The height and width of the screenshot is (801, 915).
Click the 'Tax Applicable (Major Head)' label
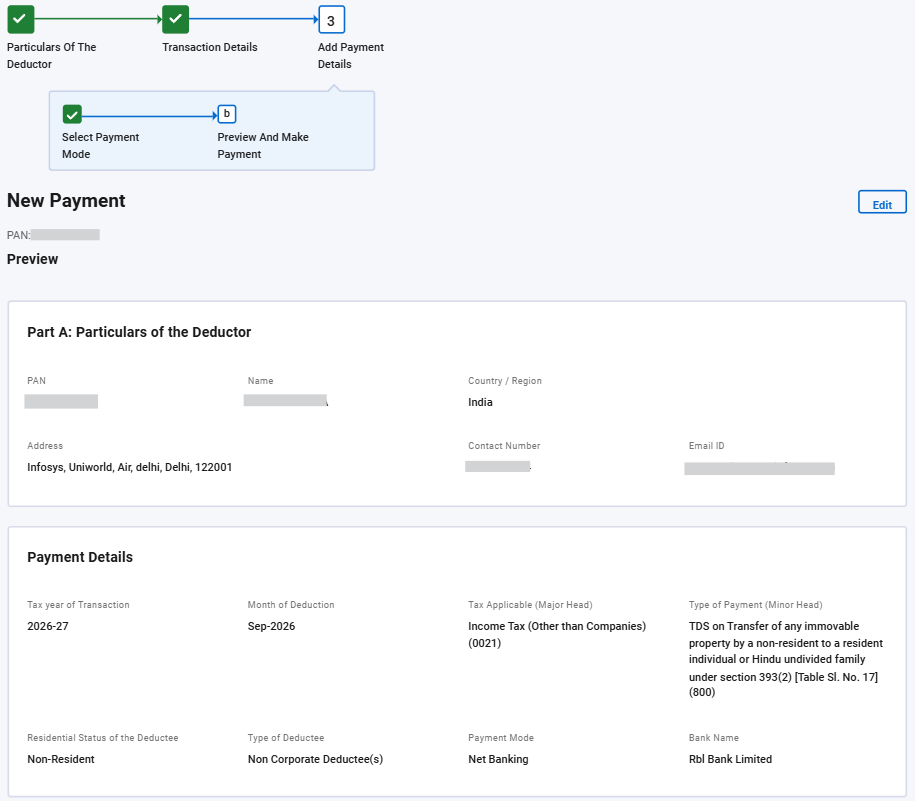(x=530, y=605)
